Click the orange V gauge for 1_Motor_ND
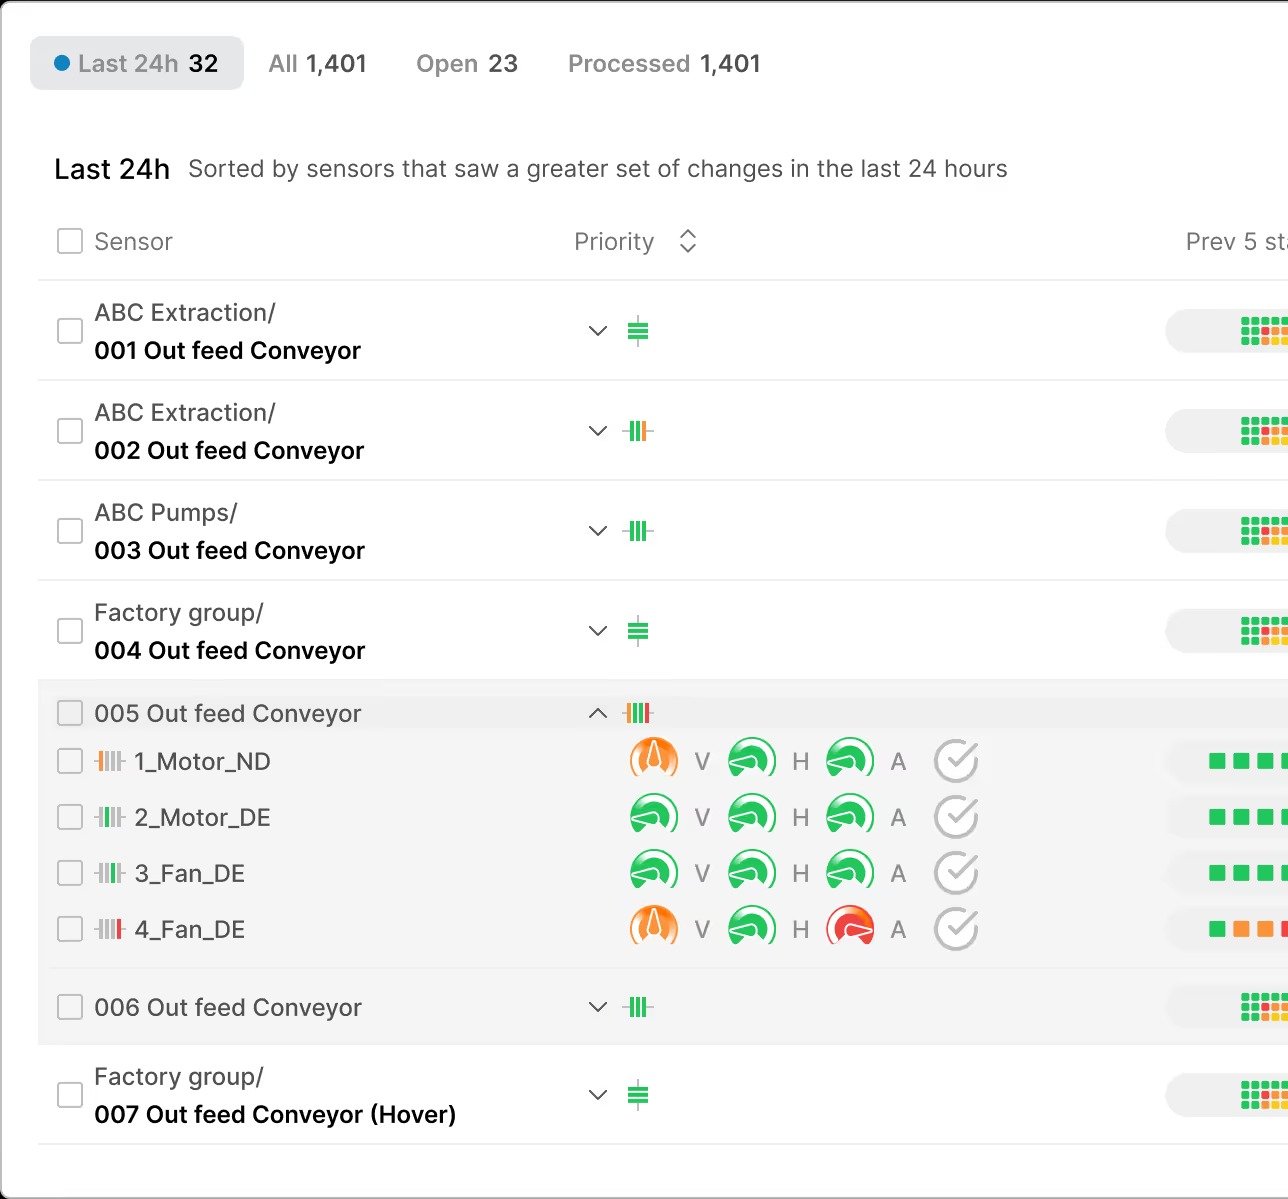Screen dimensions: 1288x1199 pyautogui.click(x=653, y=761)
